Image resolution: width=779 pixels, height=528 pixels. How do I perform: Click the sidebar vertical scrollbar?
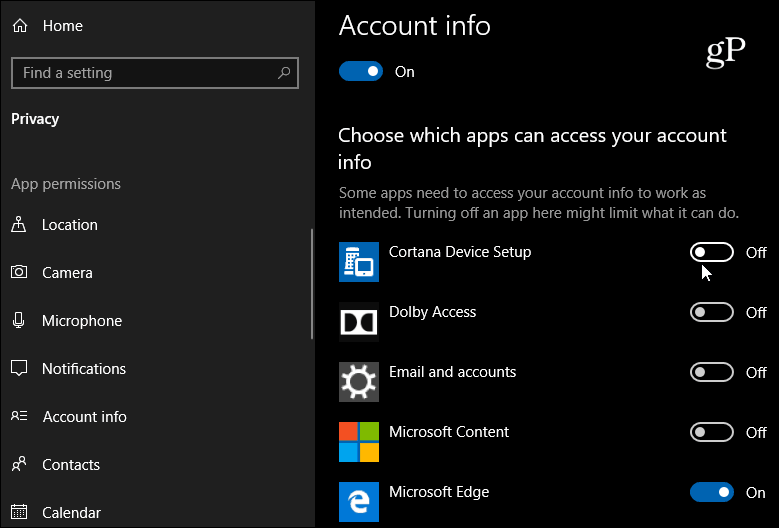(x=312, y=284)
